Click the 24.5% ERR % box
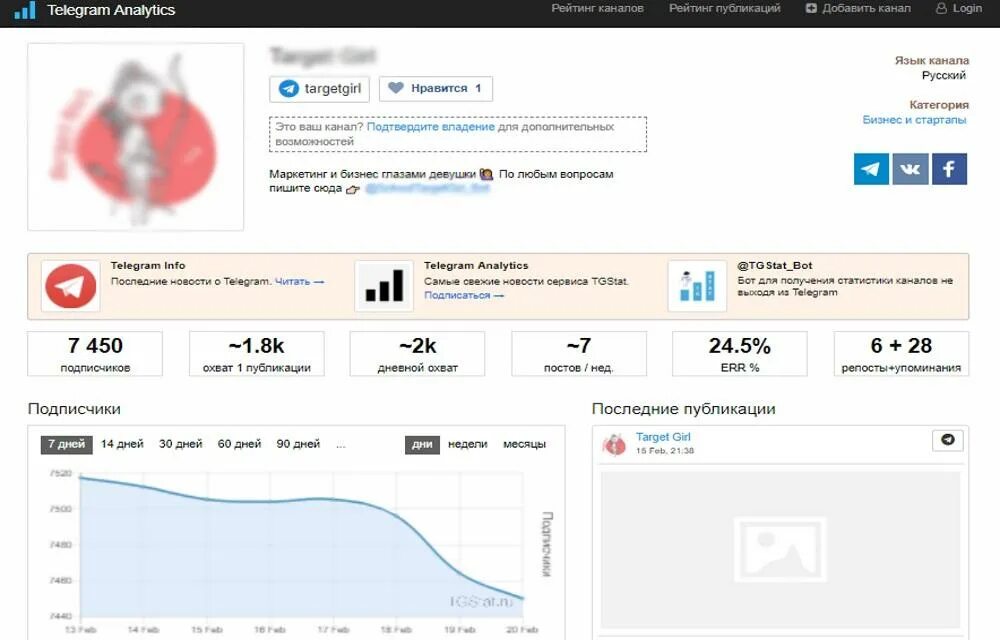Image resolution: width=1000 pixels, height=640 pixels. click(740, 354)
